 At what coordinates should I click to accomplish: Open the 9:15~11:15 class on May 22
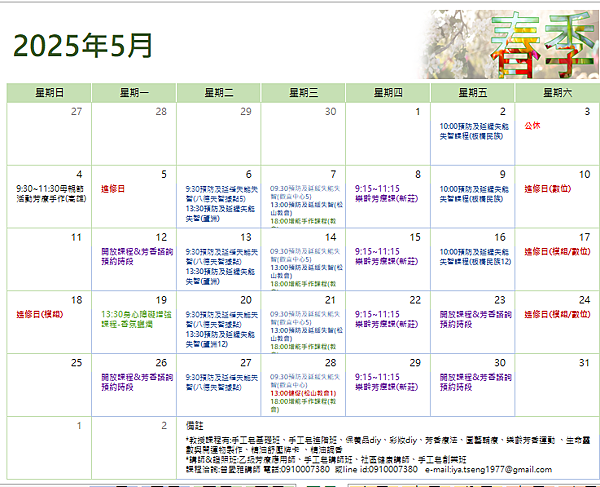tap(386, 319)
